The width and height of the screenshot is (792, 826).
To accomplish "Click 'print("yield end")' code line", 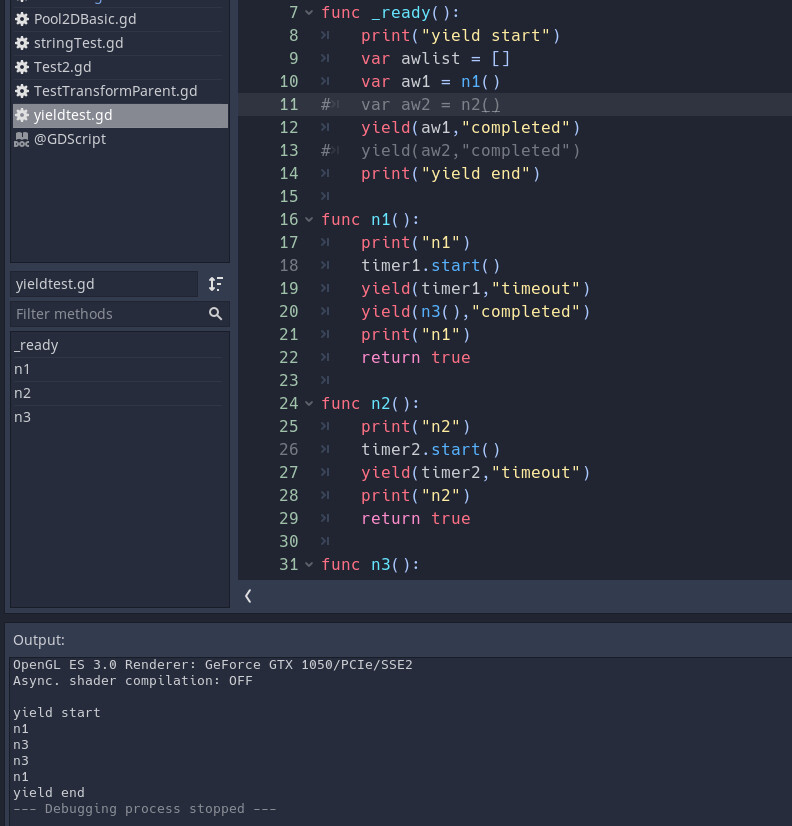I will click(451, 174).
